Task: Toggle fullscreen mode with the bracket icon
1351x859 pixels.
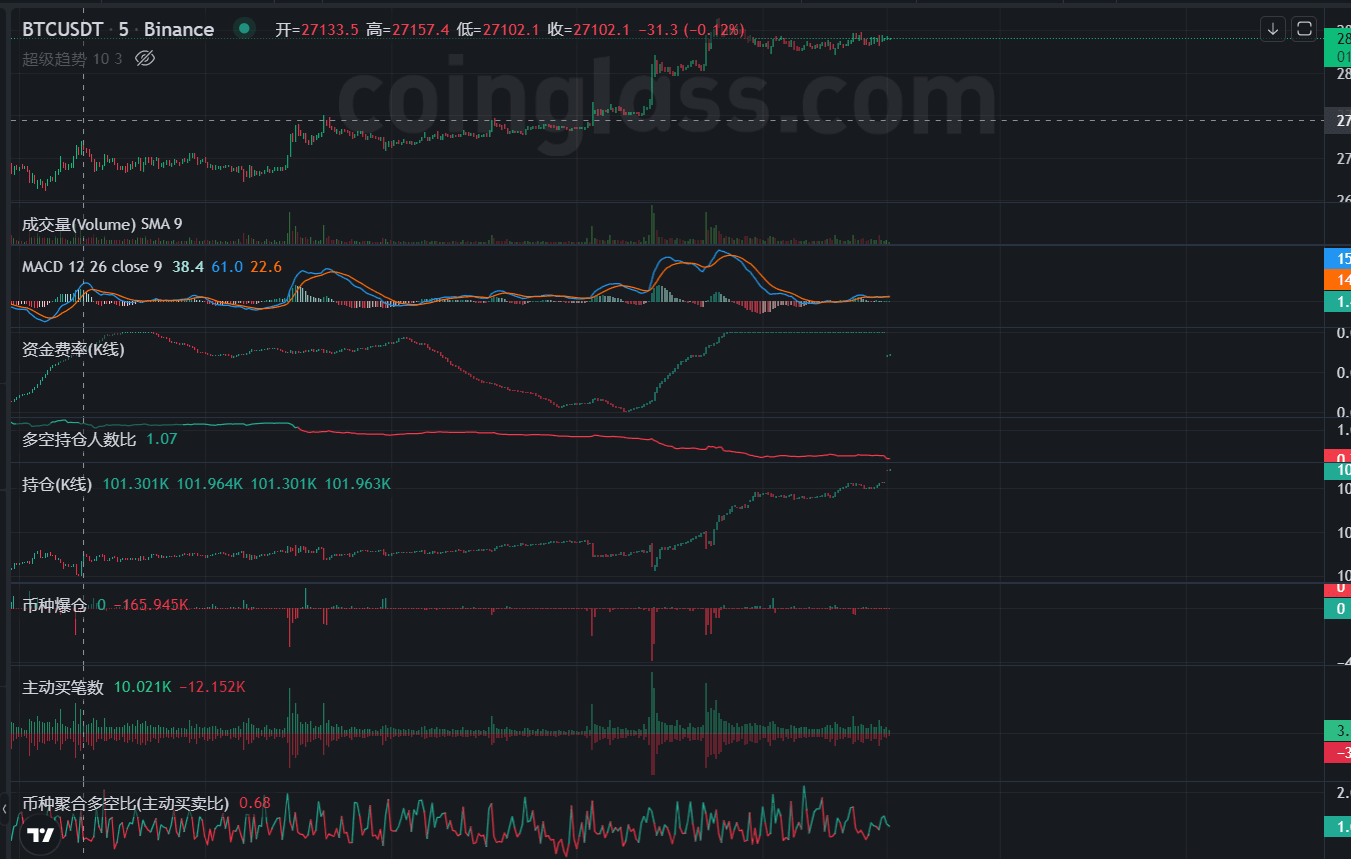Action: (x=1304, y=29)
